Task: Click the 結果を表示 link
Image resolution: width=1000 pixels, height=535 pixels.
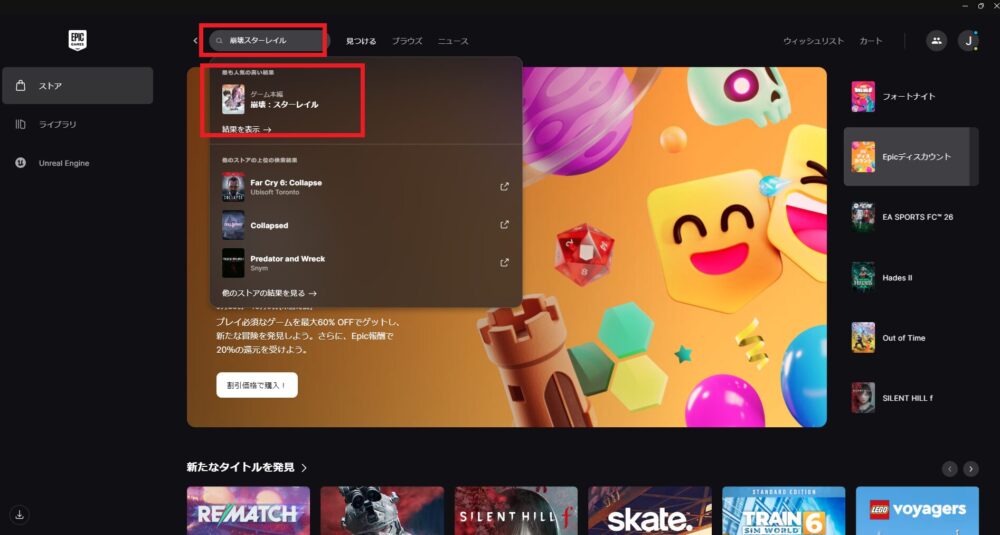Action: coord(246,130)
